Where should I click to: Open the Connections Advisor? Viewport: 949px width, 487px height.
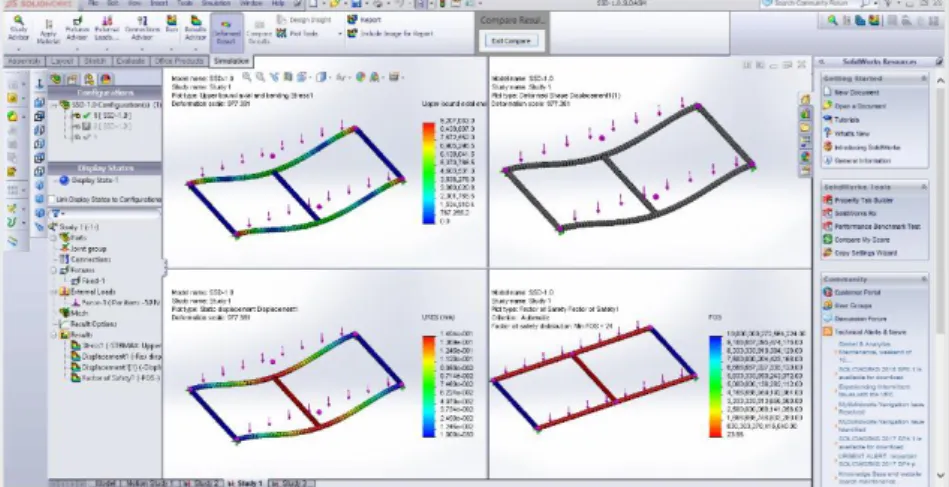click(142, 29)
